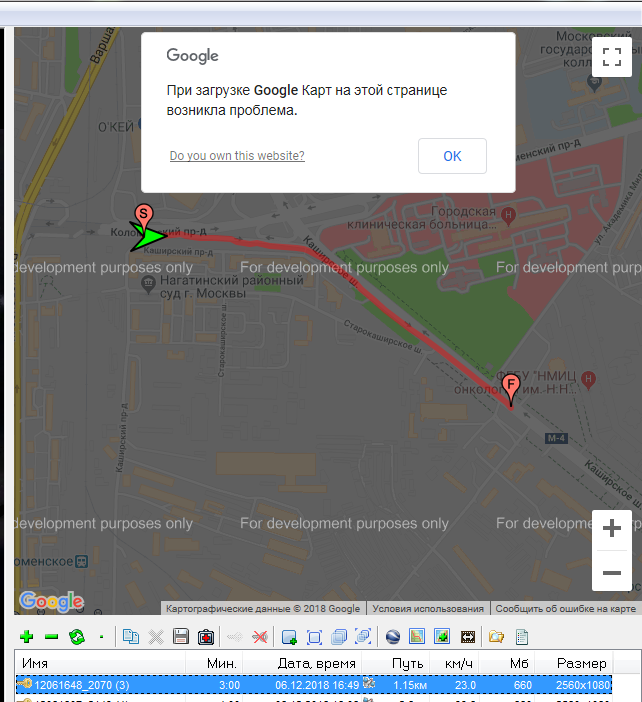Viewport: 642px width, 702px height.
Task: Click the floppy disk save icon
Action: [181, 637]
